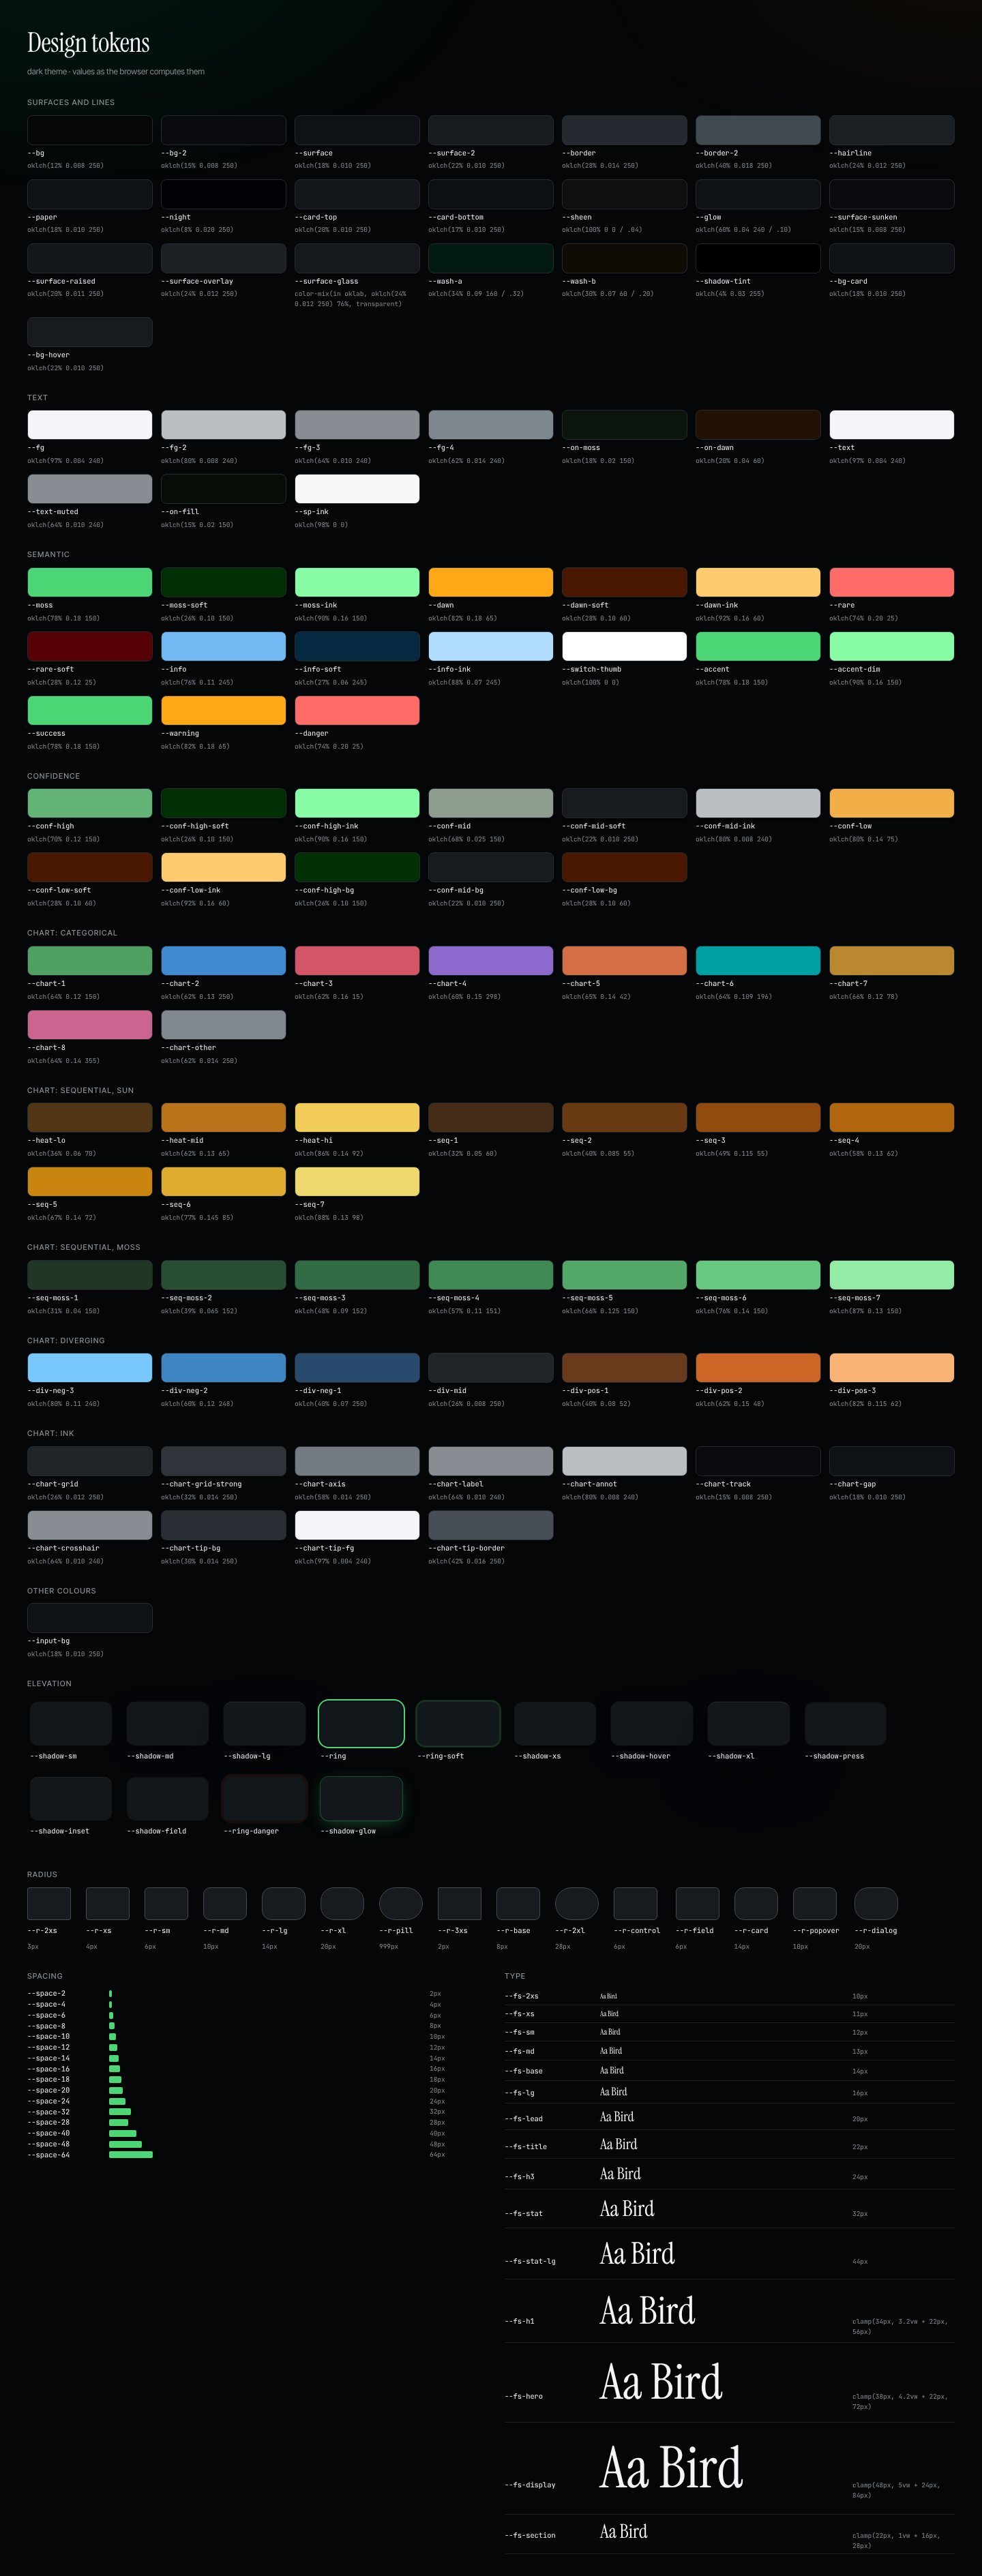The height and width of the screenshot is (2576, 982).
Task: Click the --r-pill radius sample
Action: pyautogui.click(x=401, y=1904)
